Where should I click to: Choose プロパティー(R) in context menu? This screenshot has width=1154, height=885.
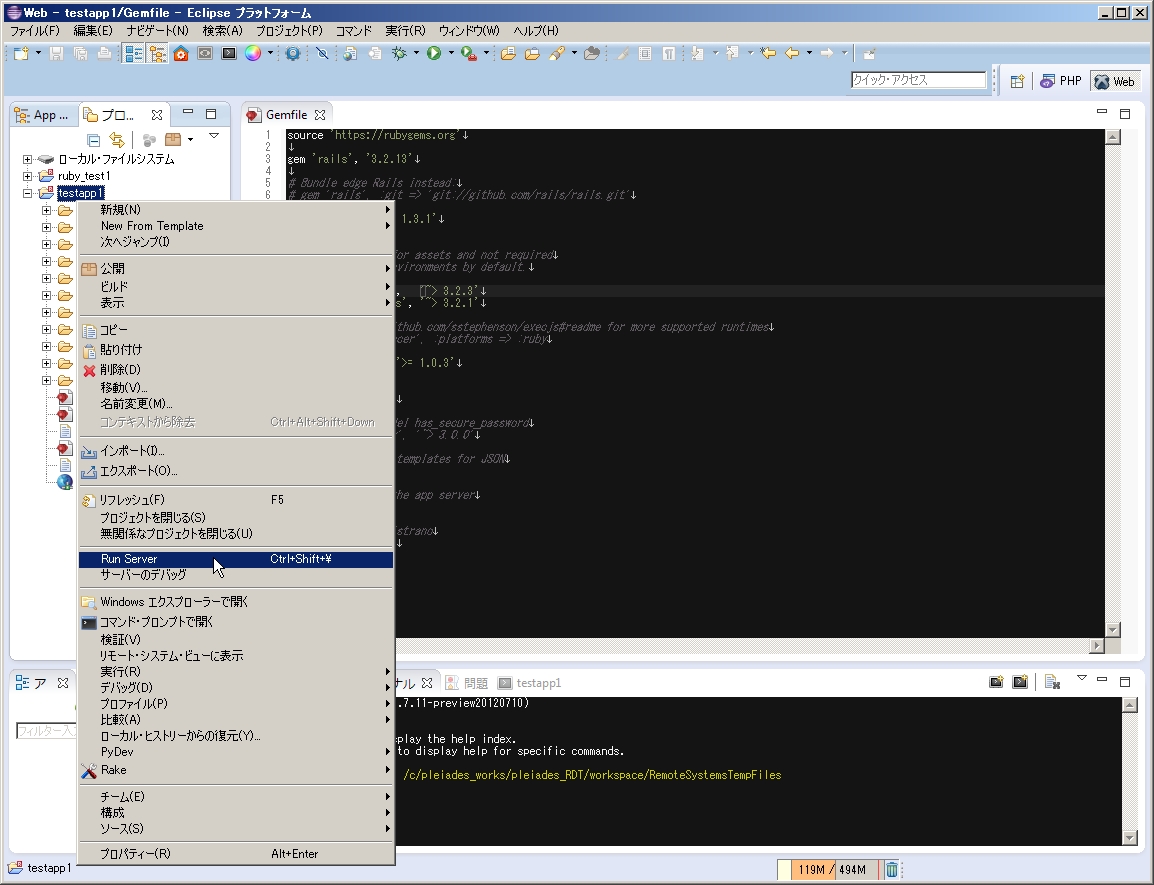[236, 853]
